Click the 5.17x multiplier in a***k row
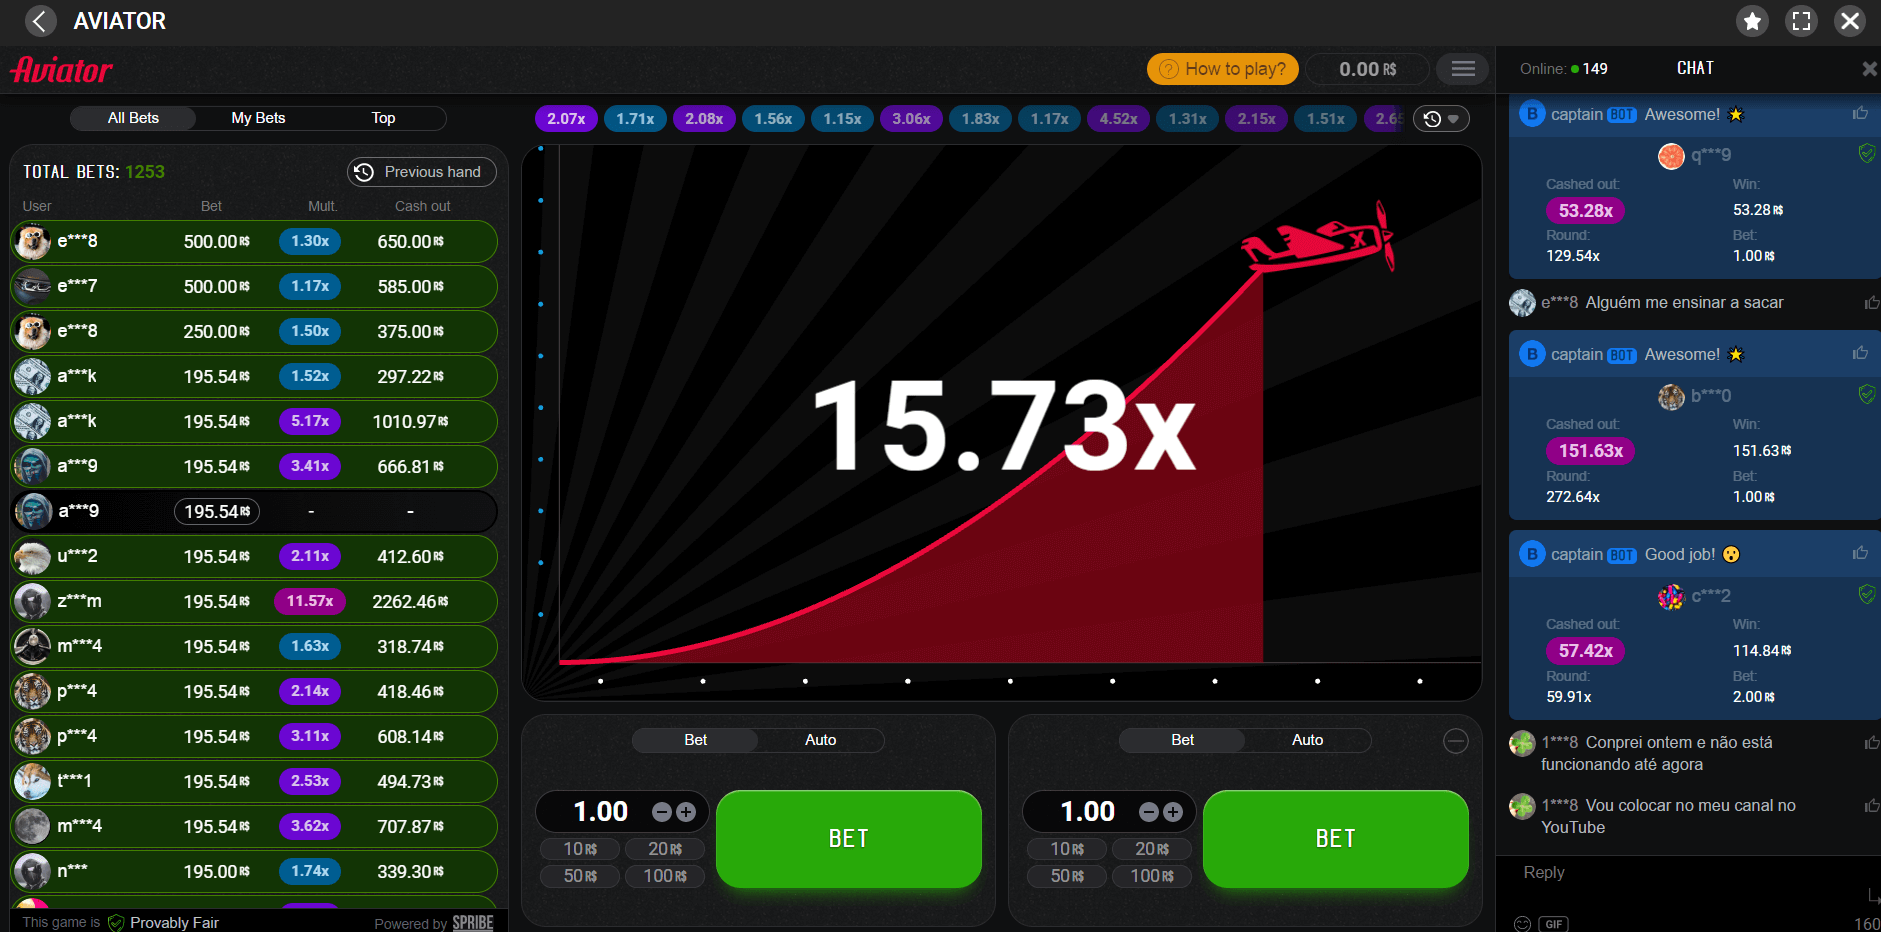 click(x=310, y=421)
